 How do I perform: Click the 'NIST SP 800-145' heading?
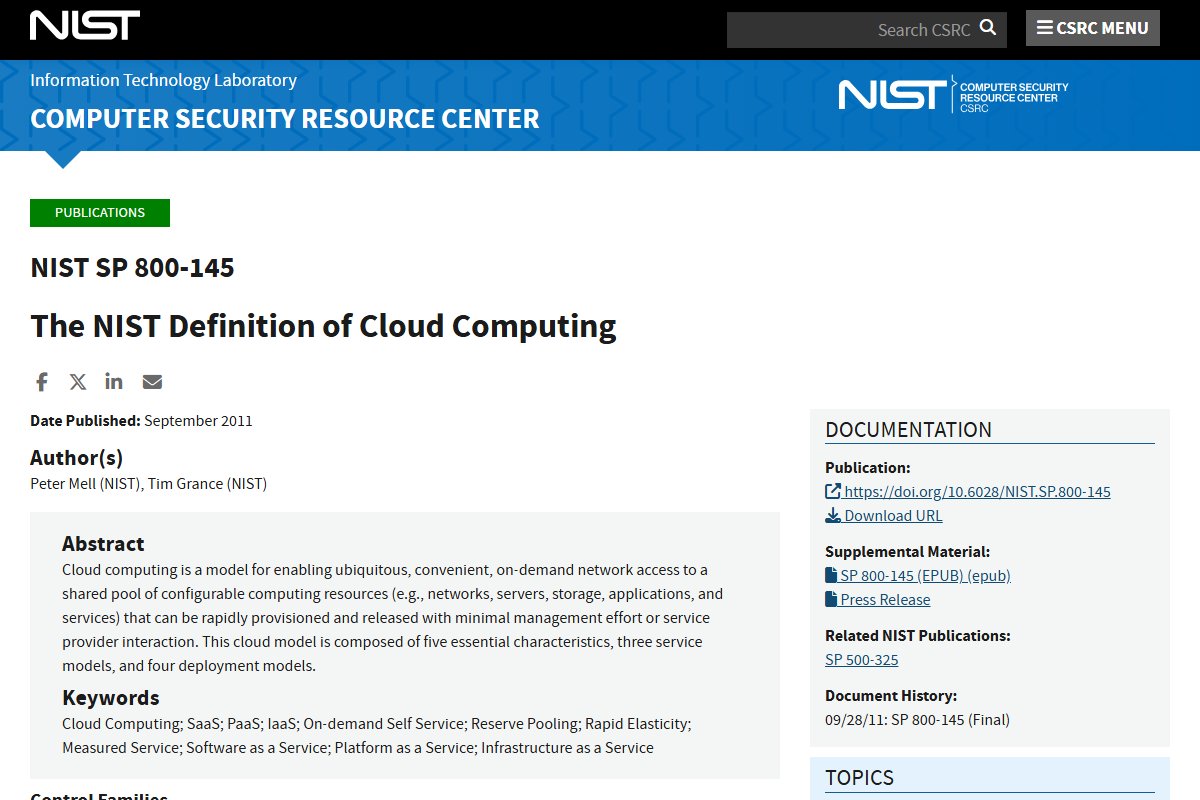click(132, 268)
